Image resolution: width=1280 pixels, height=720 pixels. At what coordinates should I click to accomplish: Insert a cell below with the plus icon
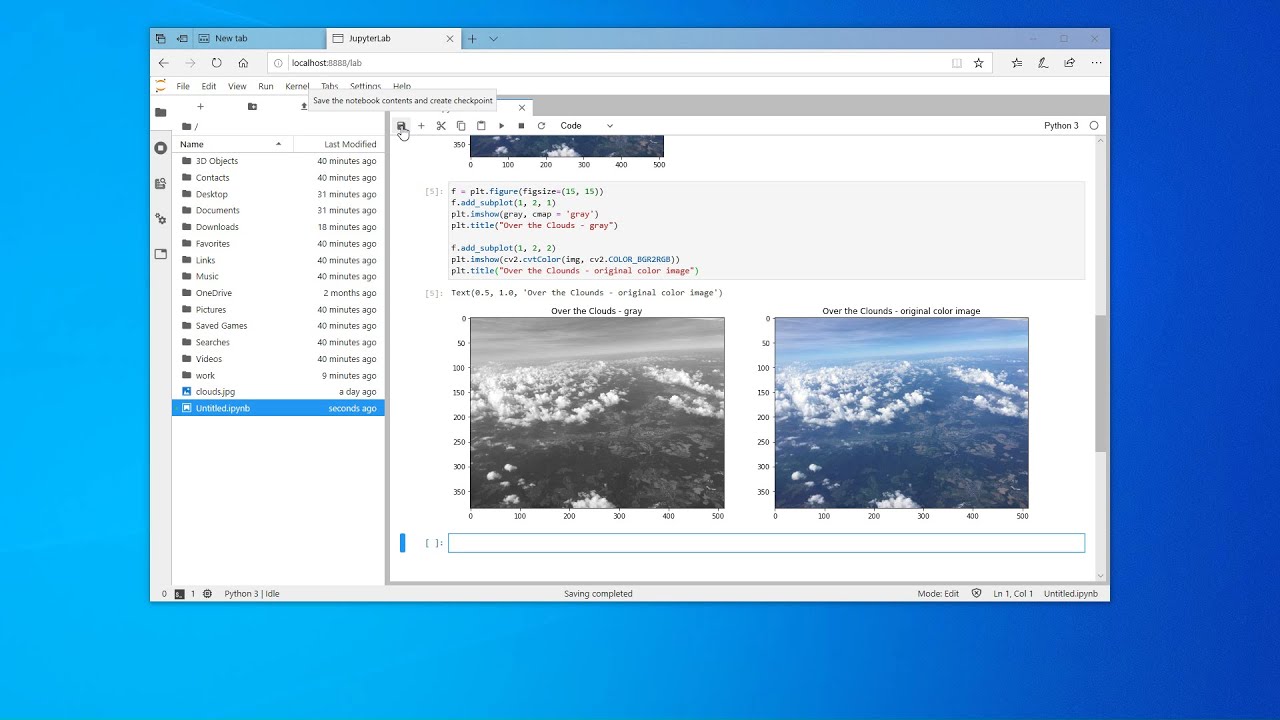(x=421, y=126)
